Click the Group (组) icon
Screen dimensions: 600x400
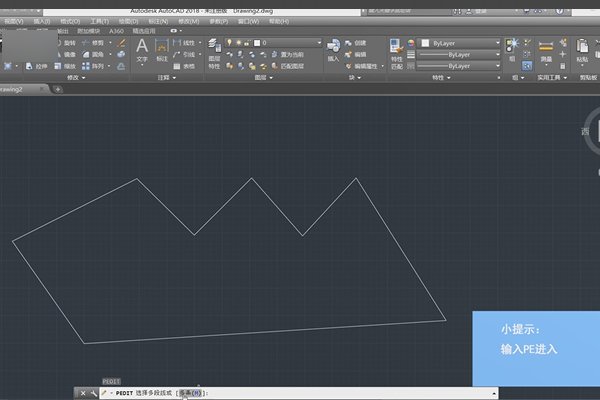[513, 51]
